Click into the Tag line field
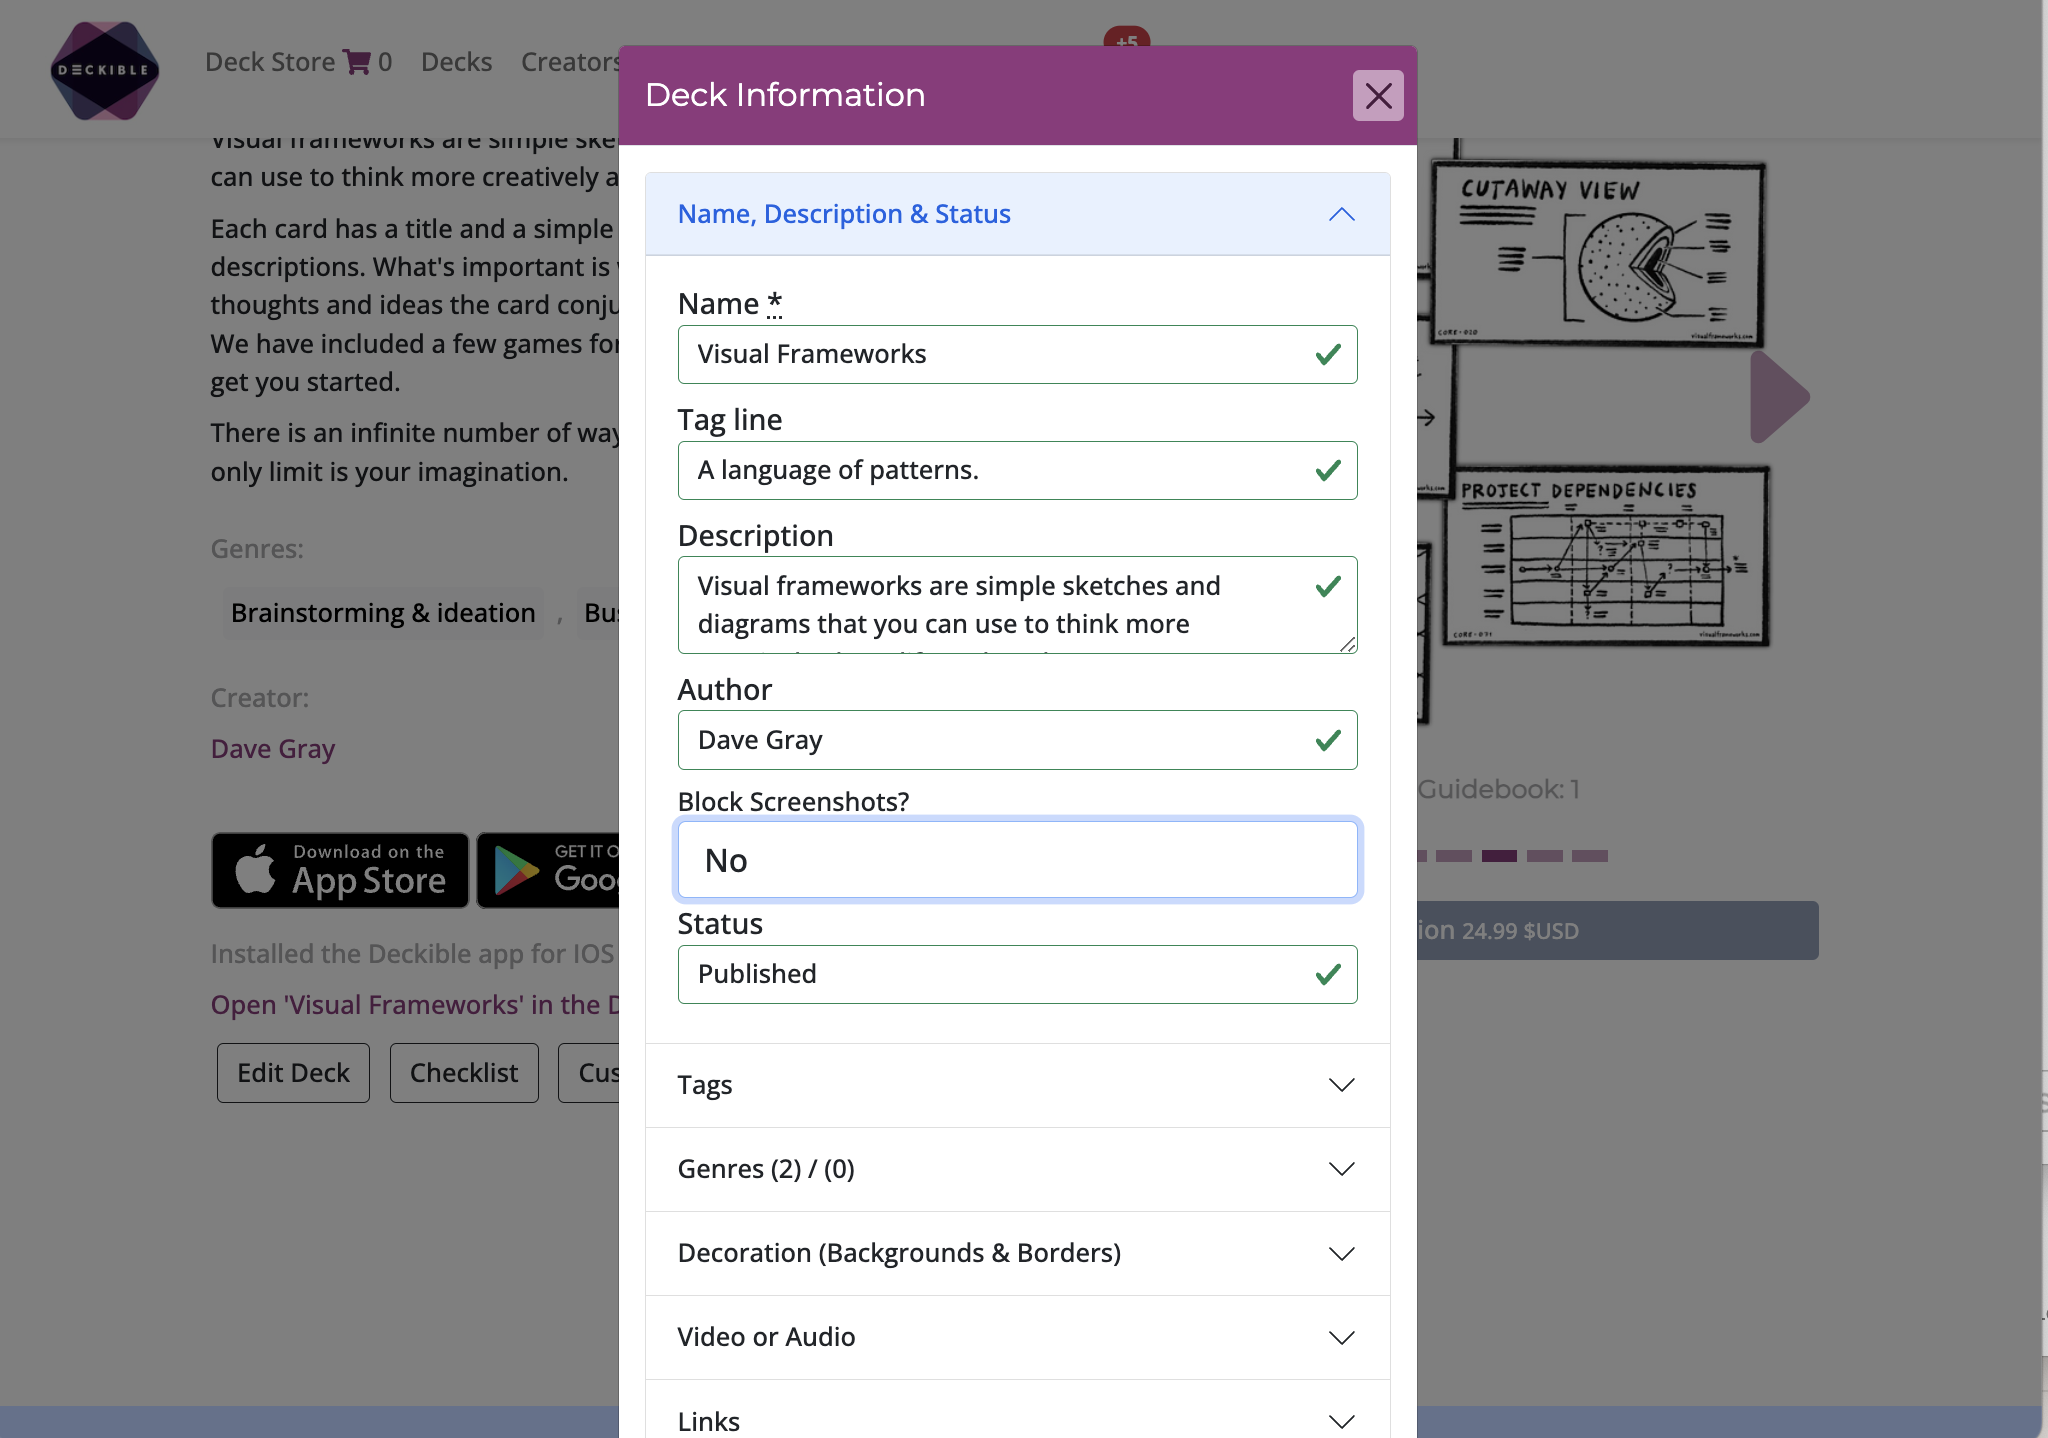The height and width of the screenshot is (1438, 2048). click(1000, 470)
